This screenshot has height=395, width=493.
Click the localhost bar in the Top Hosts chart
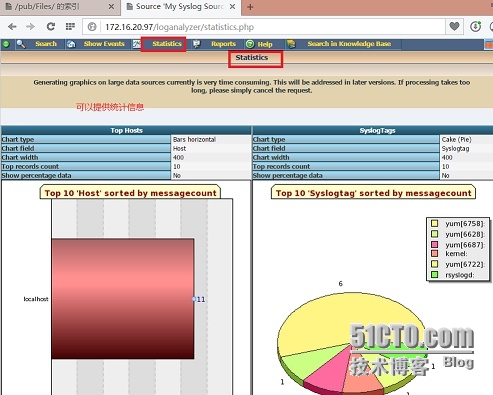pos(123,299)
